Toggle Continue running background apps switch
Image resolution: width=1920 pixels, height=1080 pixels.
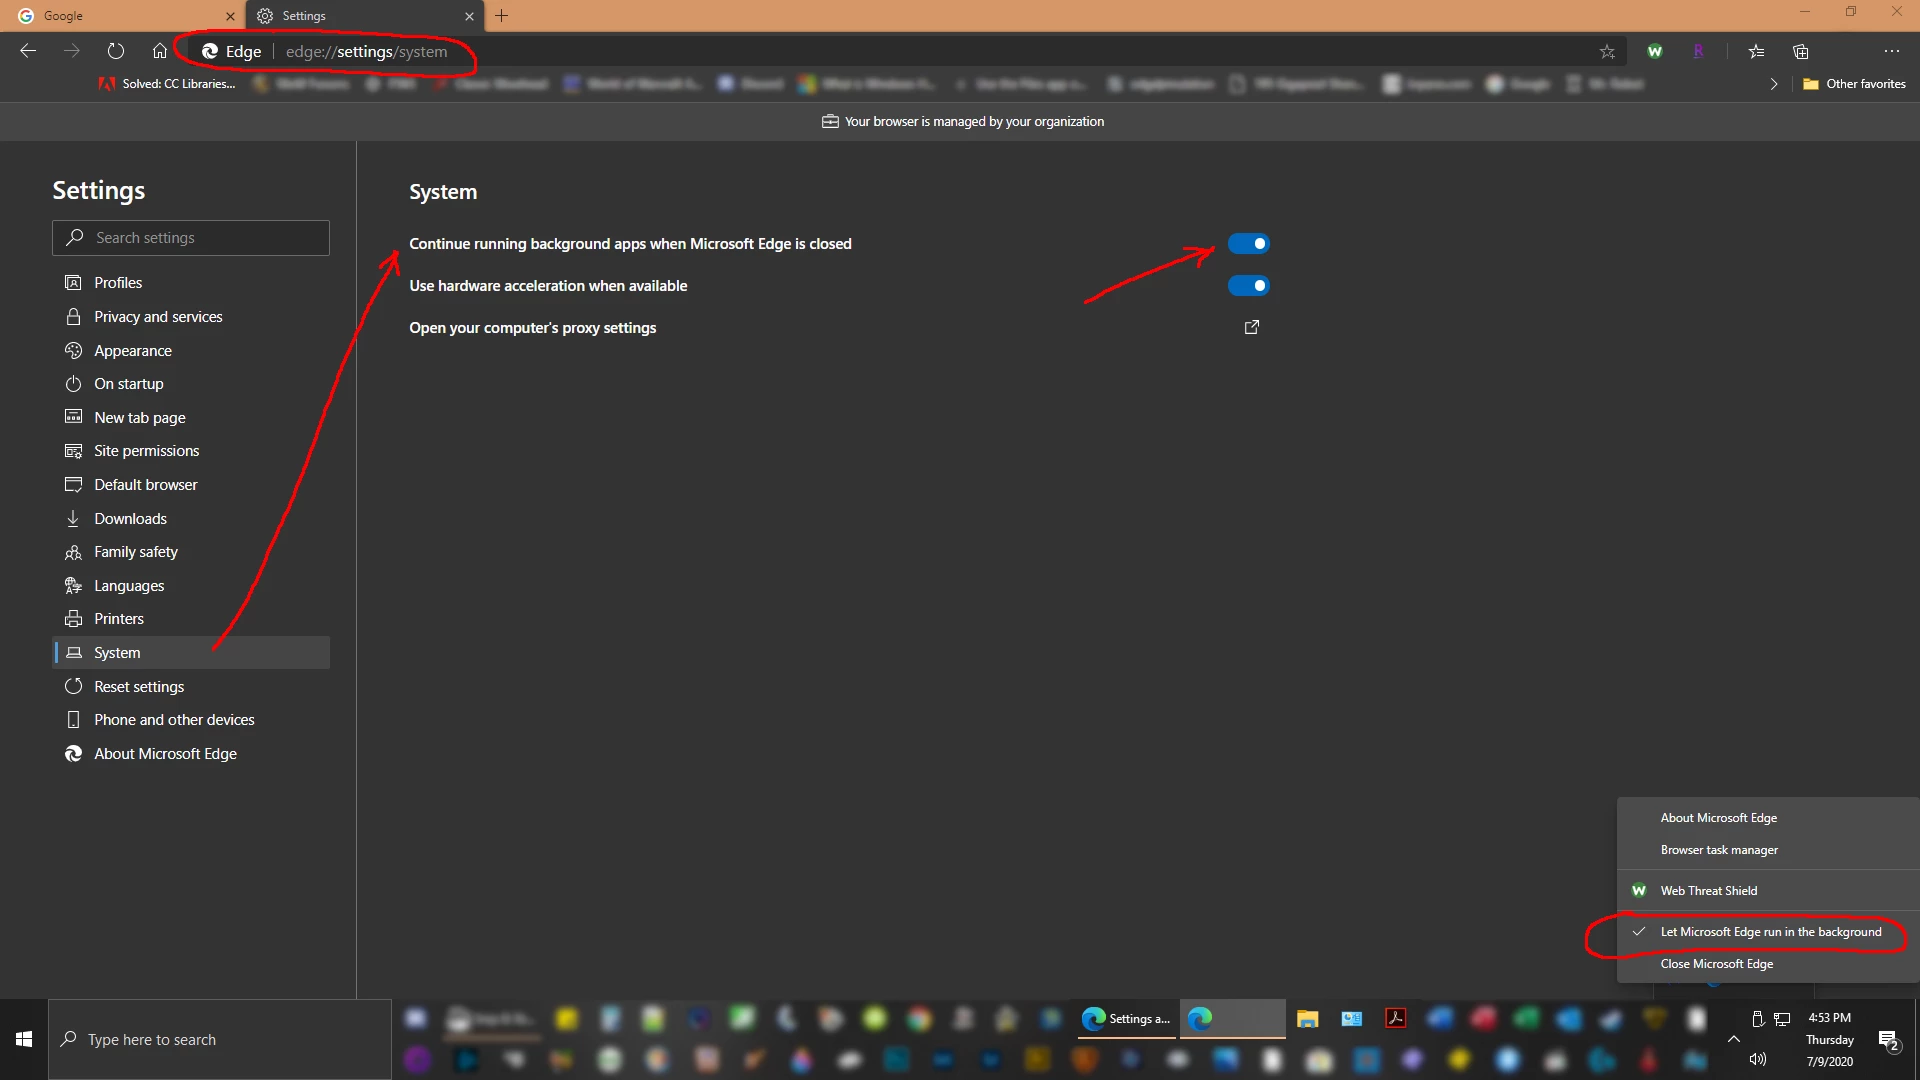[x=1248, y=244]
